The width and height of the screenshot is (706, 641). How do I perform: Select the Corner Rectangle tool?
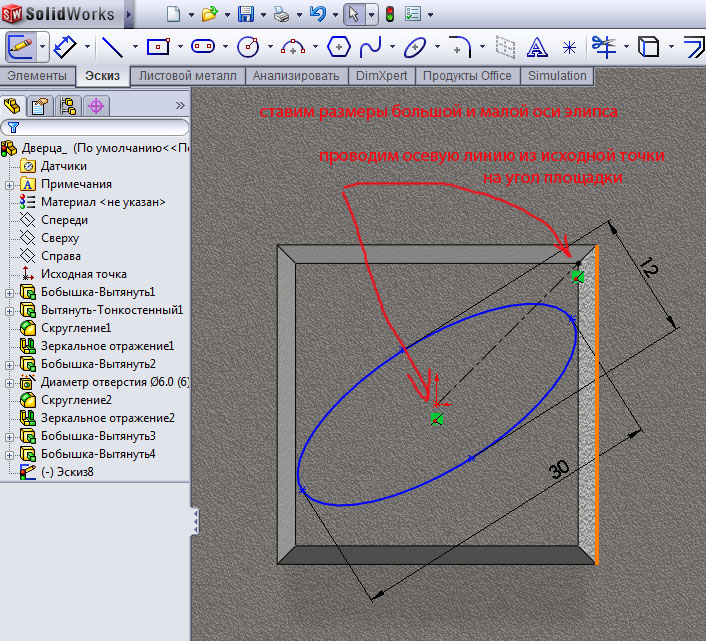[x=158, y=47]
